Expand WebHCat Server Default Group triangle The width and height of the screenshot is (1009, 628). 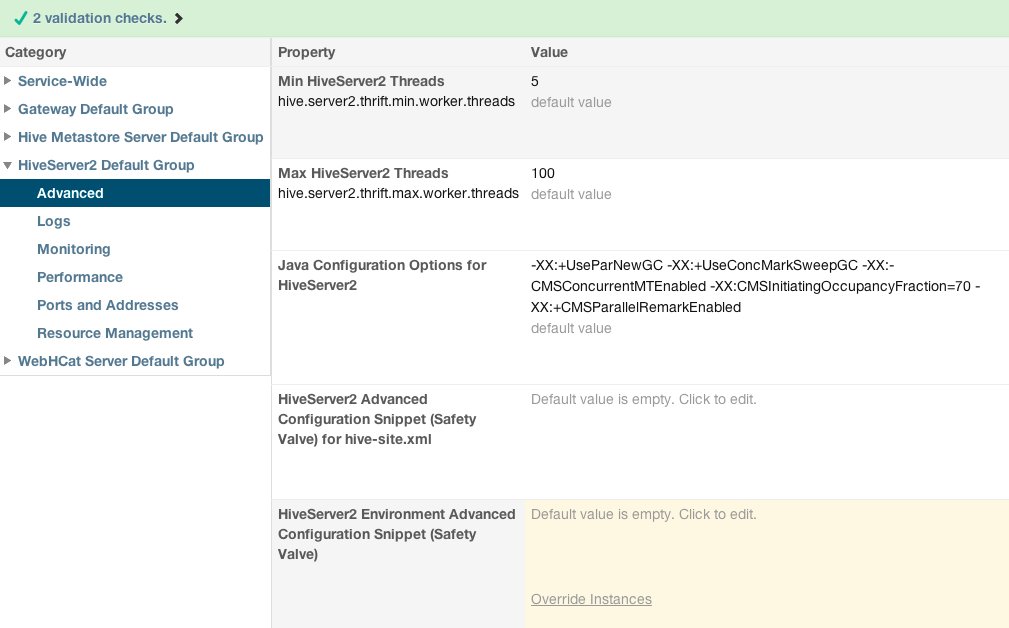tap(8, 360)
